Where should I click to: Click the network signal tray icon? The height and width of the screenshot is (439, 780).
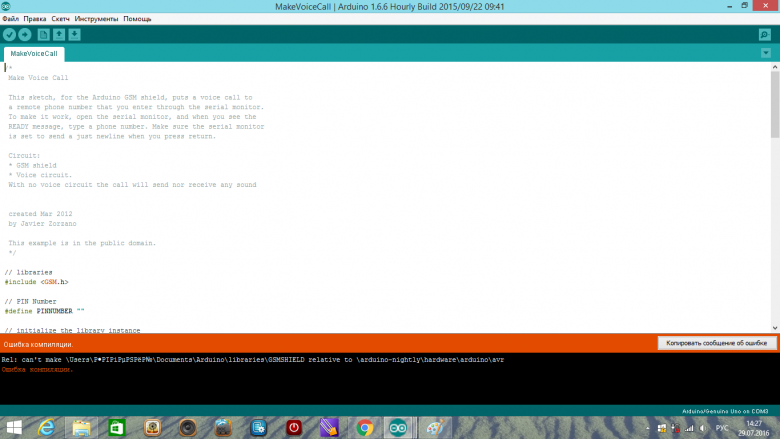click(689, 428)
